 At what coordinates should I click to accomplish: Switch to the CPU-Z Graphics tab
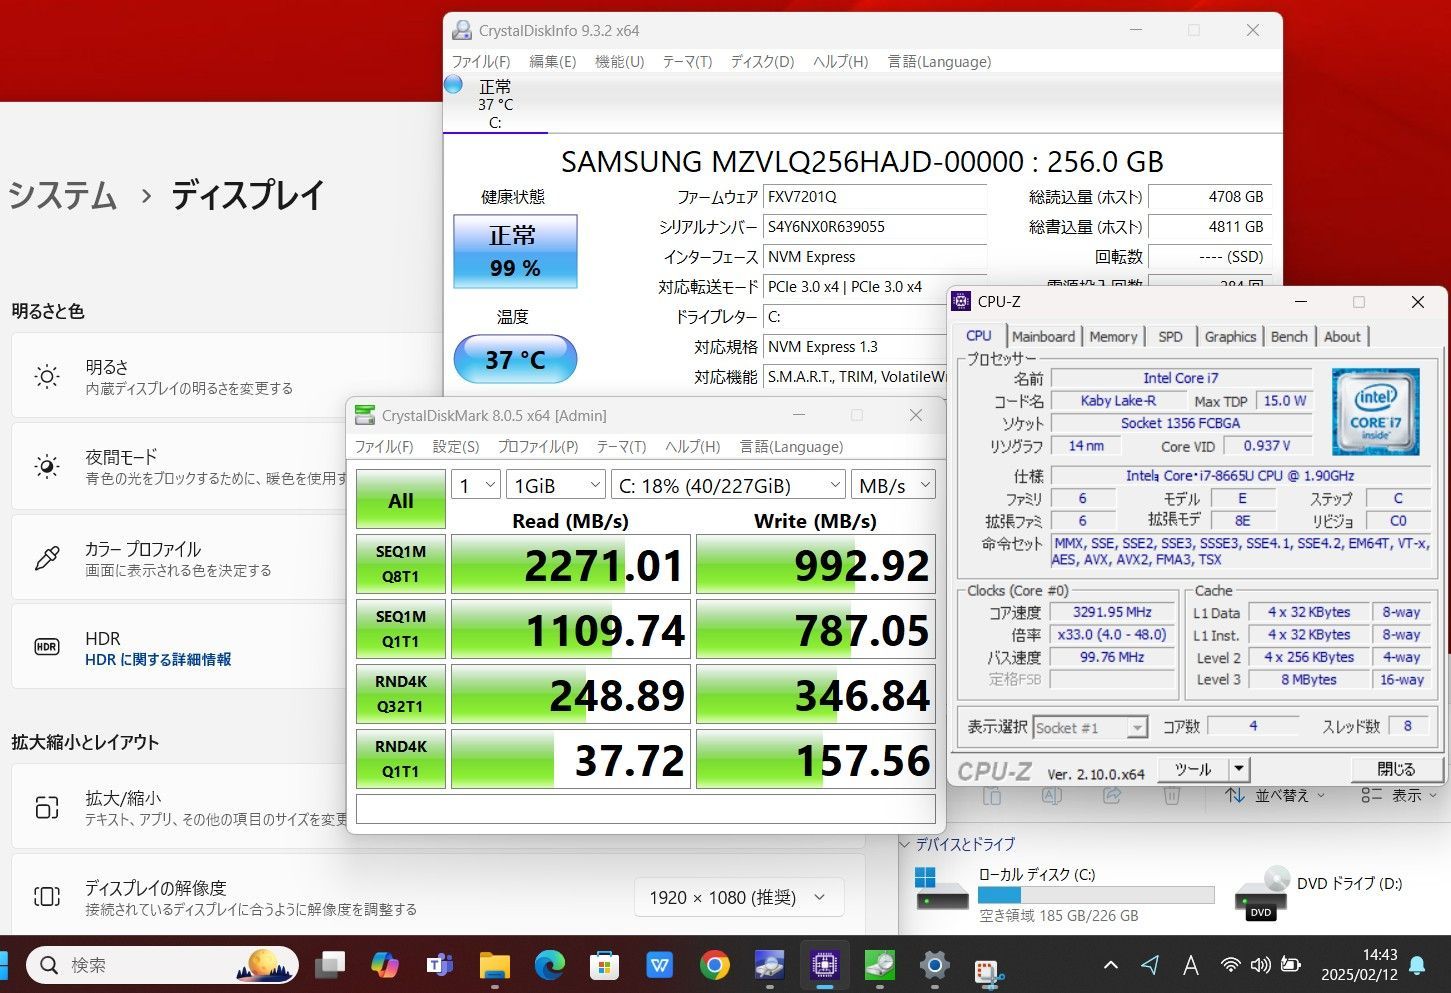point(1230,337)
